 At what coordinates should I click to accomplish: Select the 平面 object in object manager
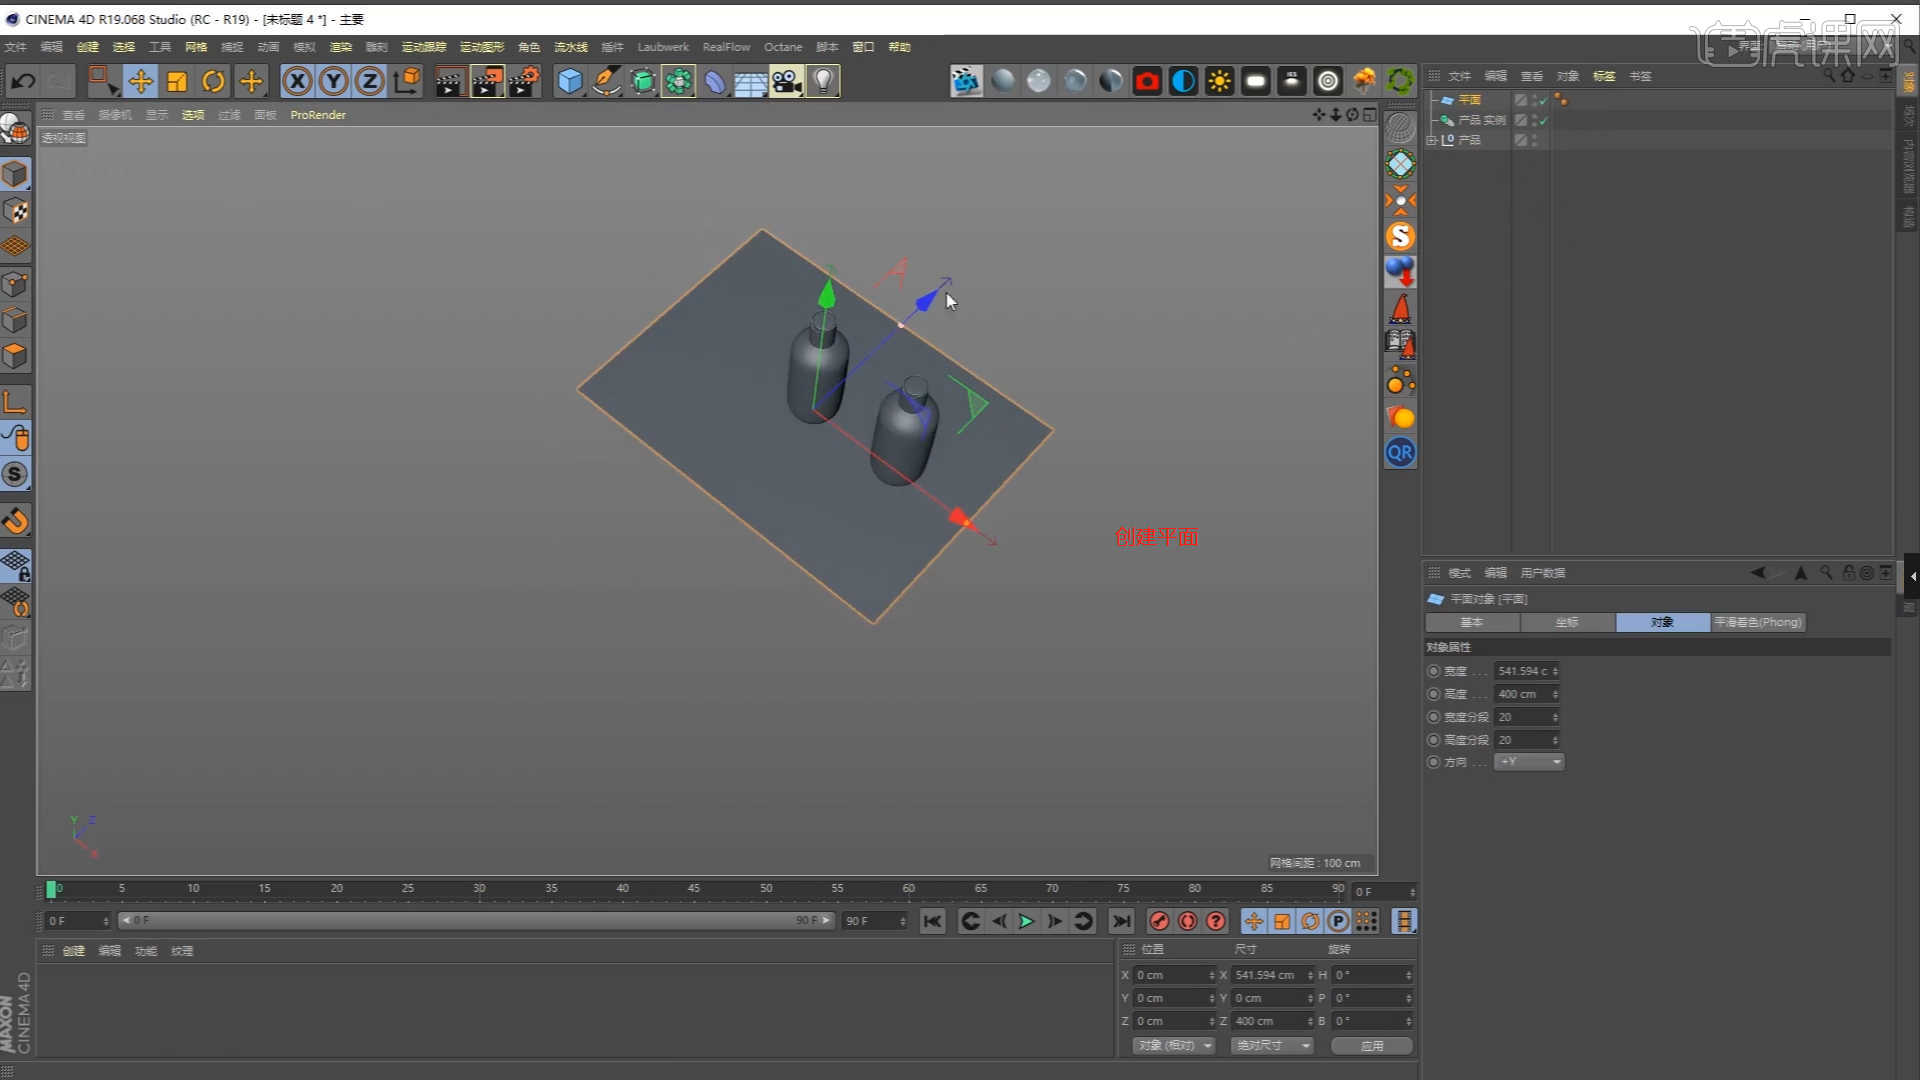[x=1469, y=100]
